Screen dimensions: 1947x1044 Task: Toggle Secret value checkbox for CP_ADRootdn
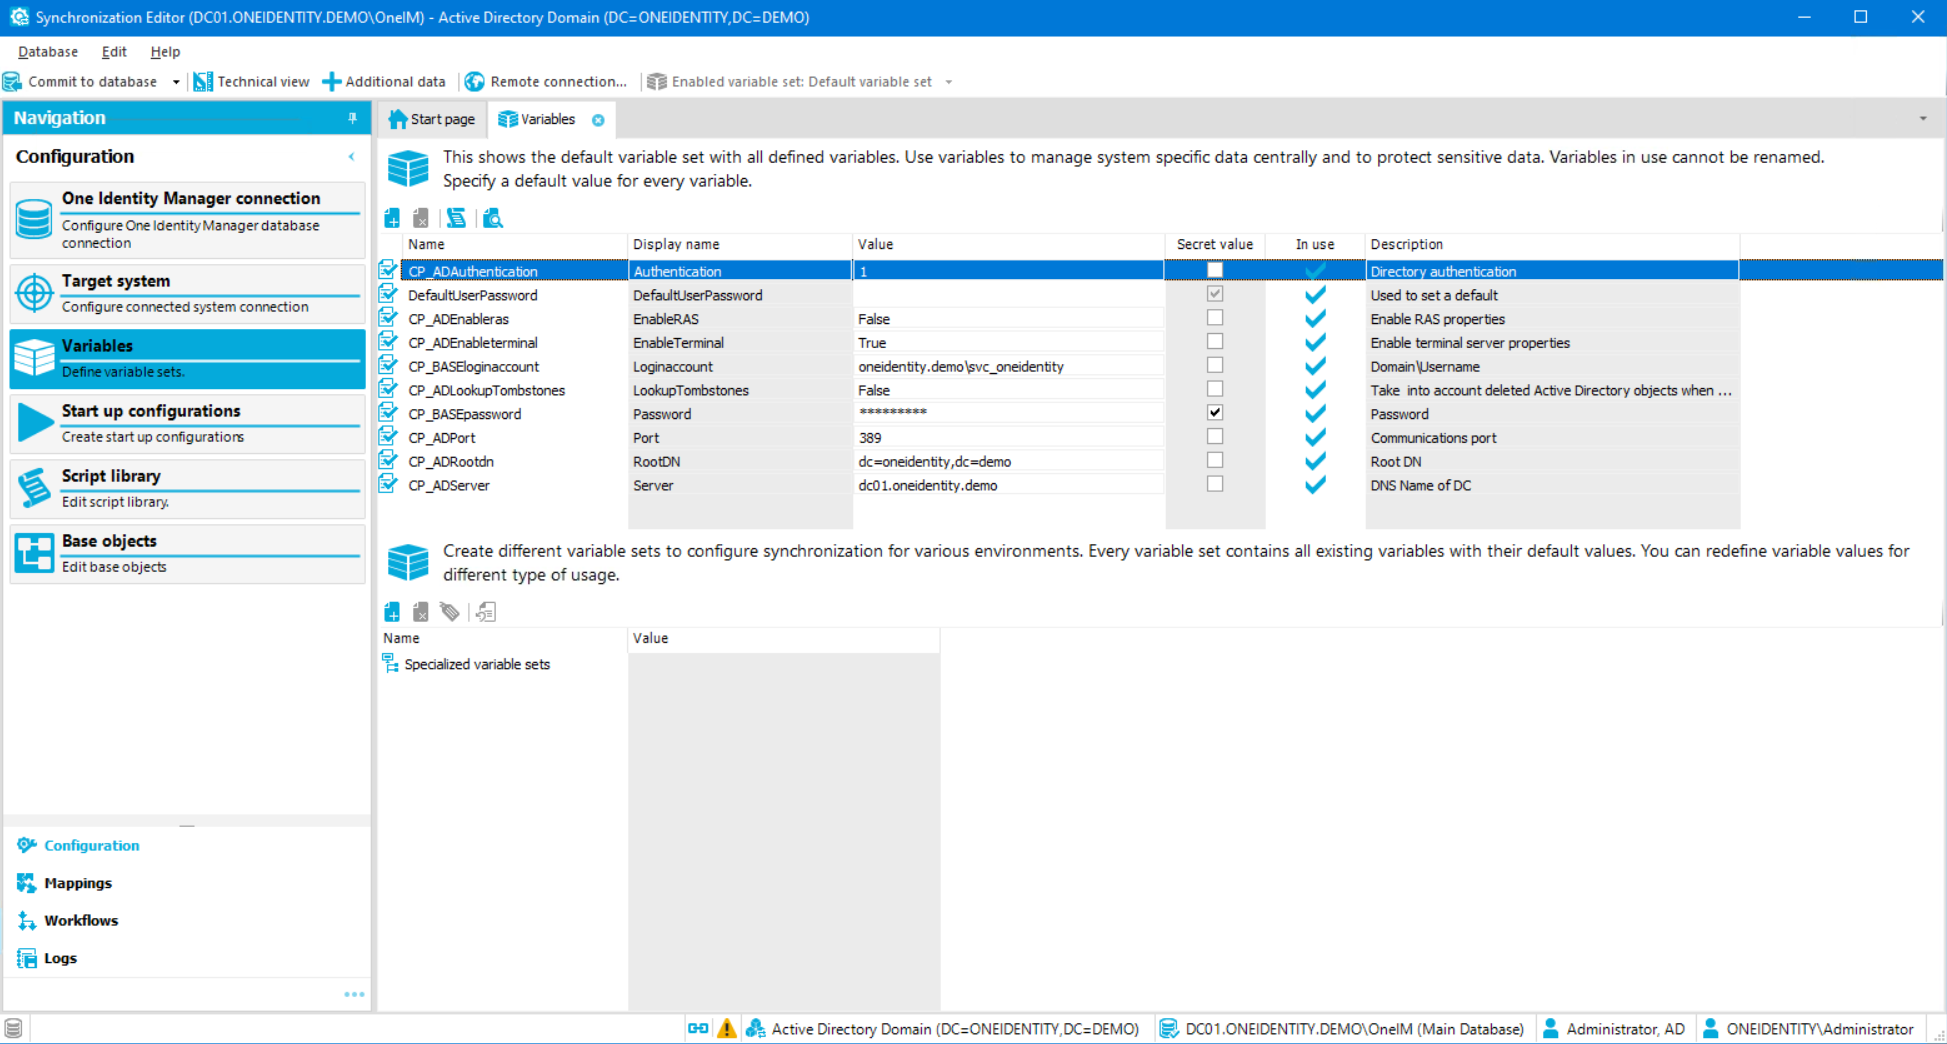point(1215,460)
